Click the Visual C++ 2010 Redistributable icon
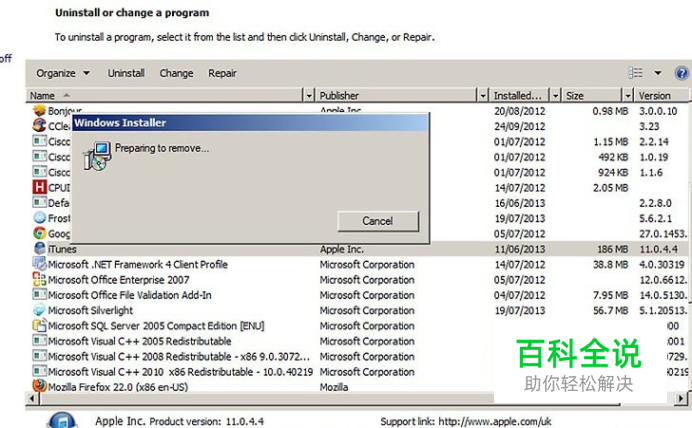The height and width of the screenshot is (428, 692). point(39,371)
